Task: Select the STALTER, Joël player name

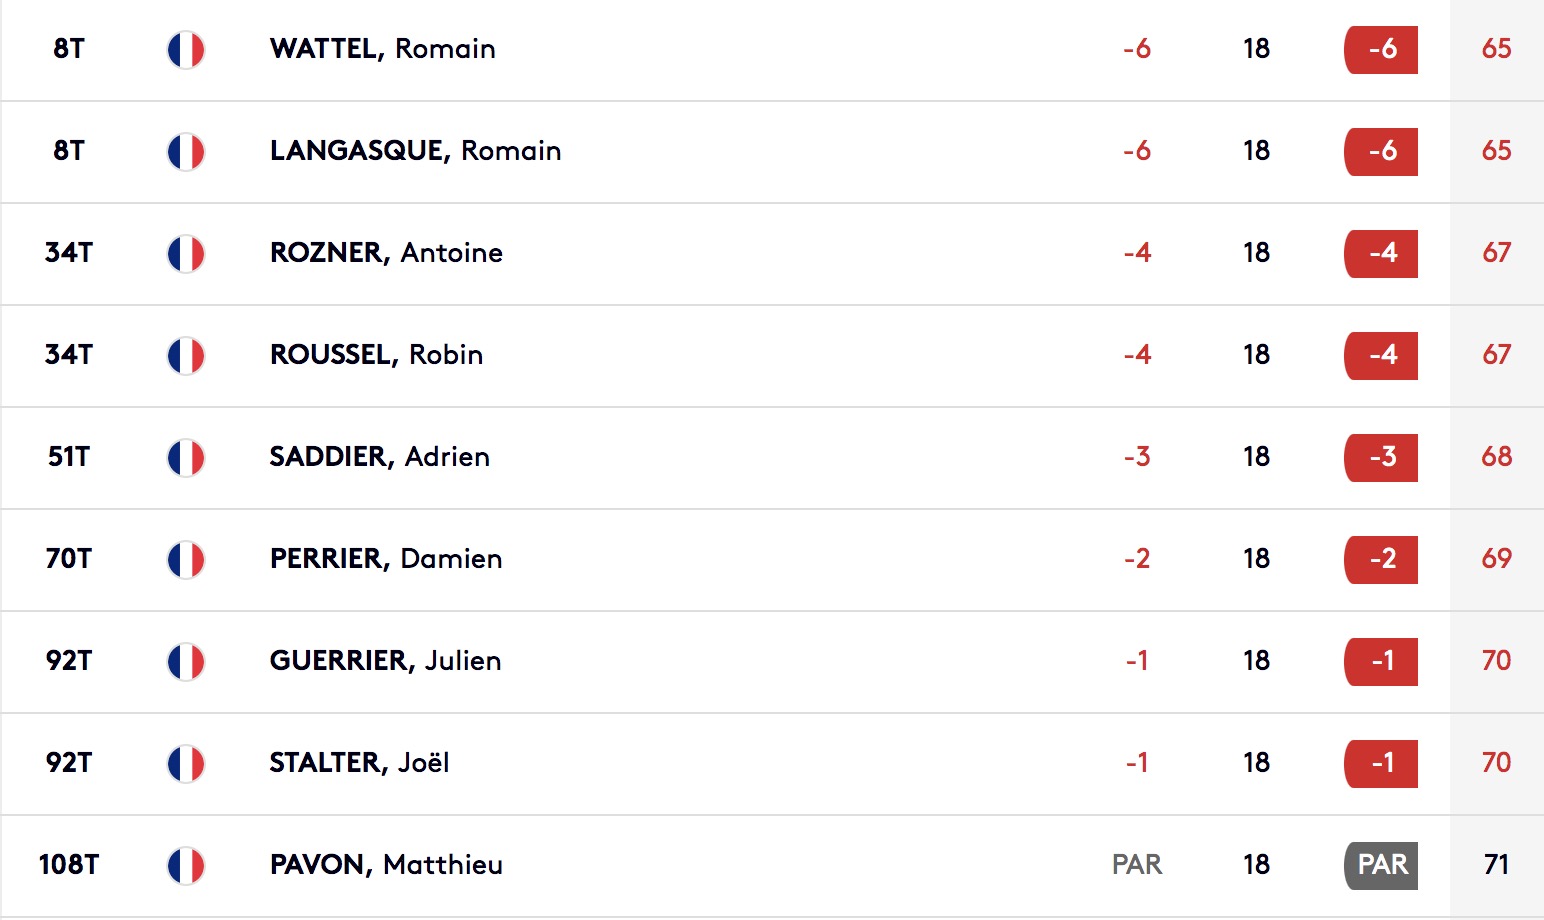Action: 359,763
